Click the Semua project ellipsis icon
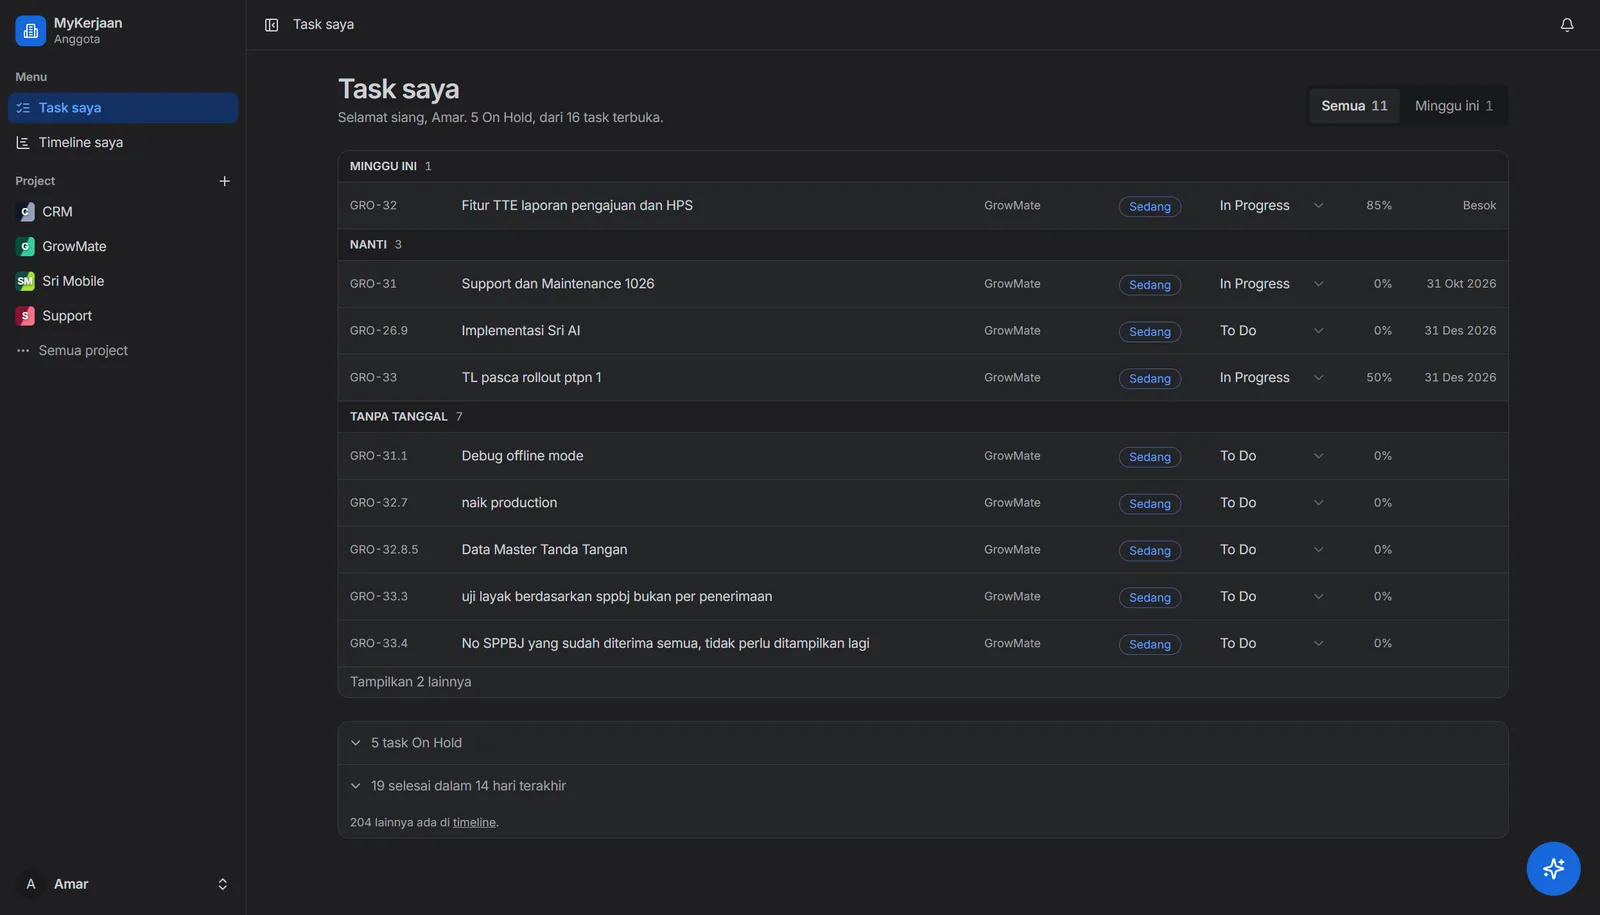Image resolution: width=1600 pixels, height=915 pixels. (23, 351)
